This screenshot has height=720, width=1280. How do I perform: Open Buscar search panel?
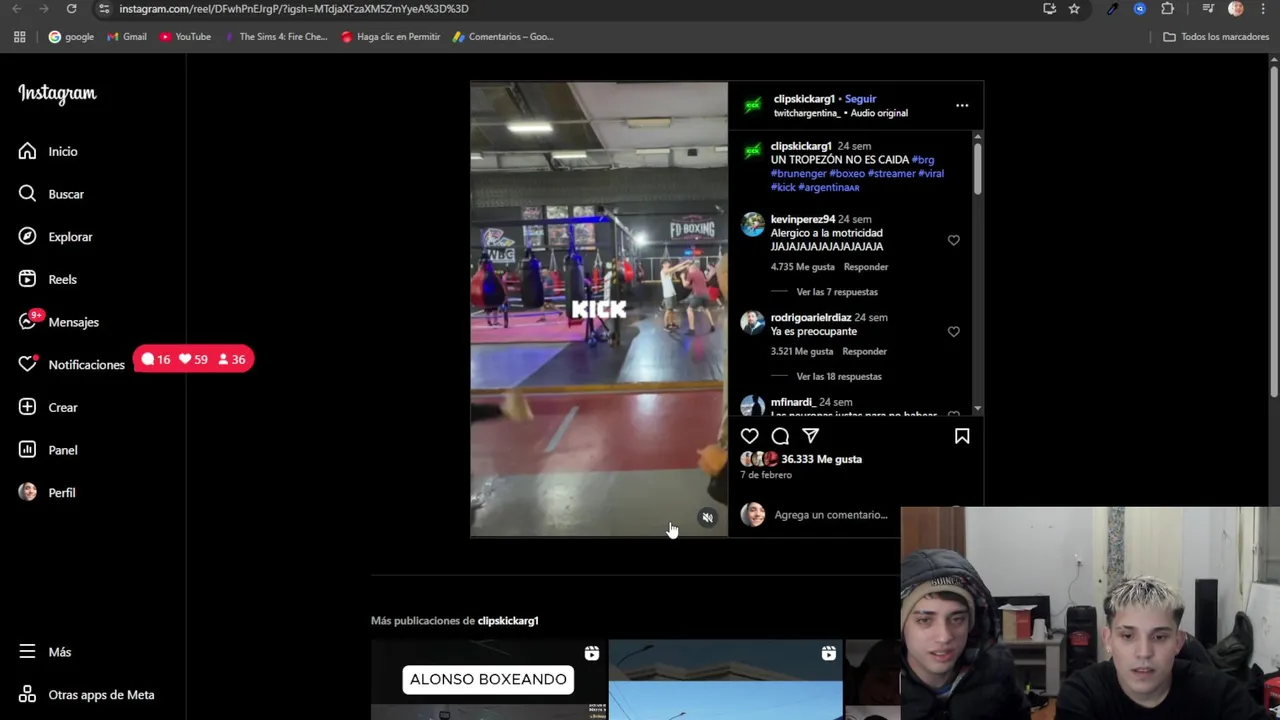pyautogui.click(x=50, y=194)
